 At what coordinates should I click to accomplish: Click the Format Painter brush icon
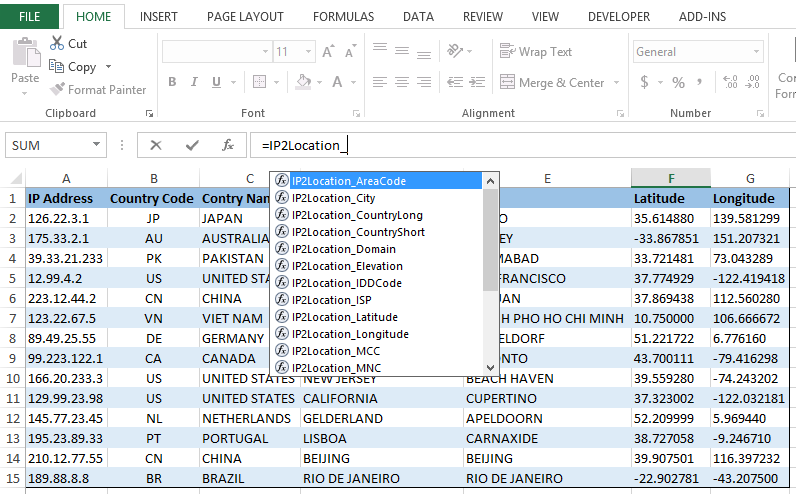tap(57, 90)
